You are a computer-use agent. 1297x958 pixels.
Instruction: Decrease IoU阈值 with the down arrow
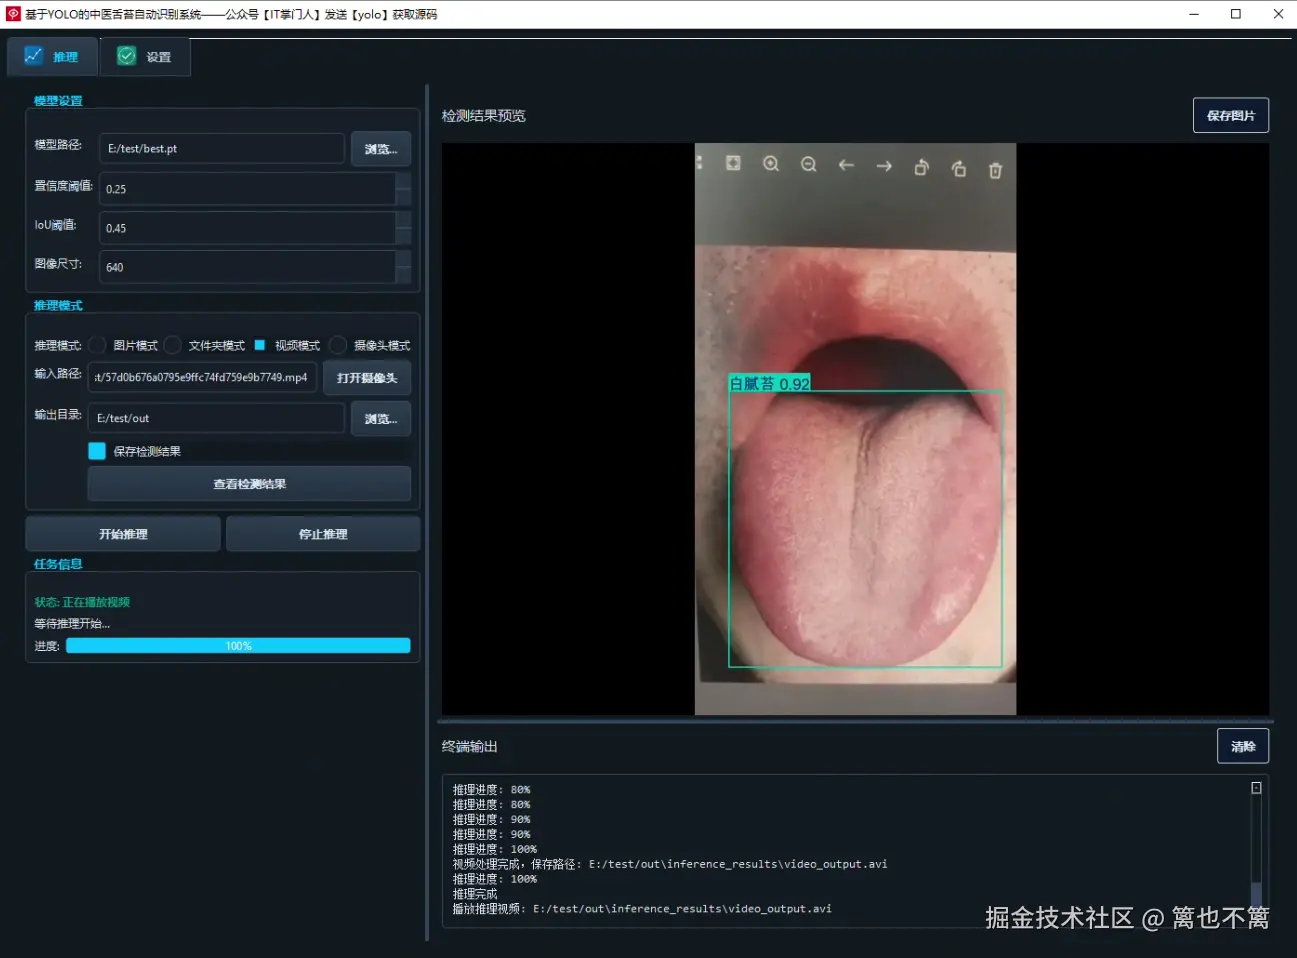click(x=403, y=236)
